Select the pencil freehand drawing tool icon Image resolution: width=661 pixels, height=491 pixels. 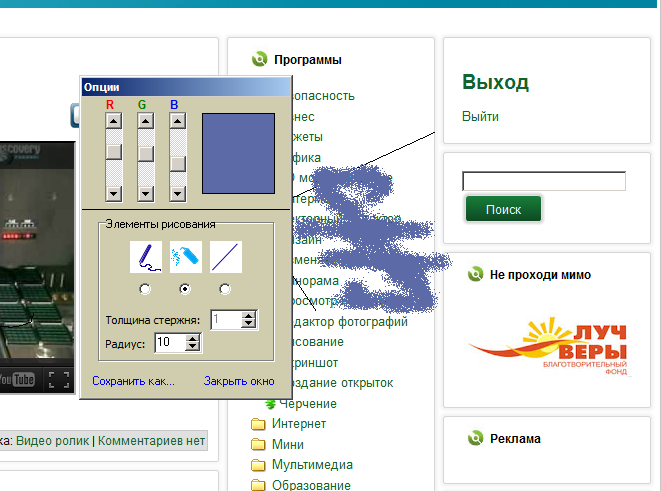pyautogui.click(x=146, y=257)
